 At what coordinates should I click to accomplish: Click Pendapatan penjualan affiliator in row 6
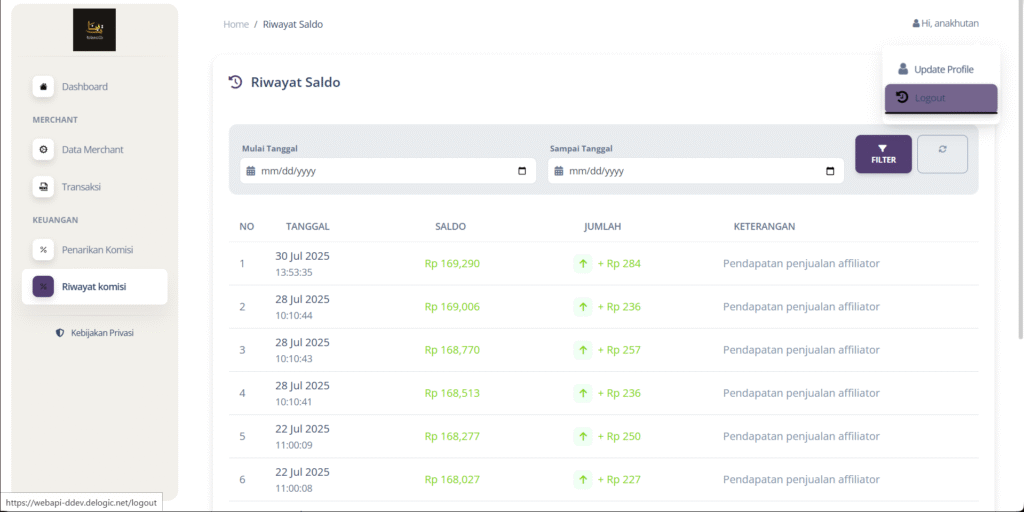801,479
